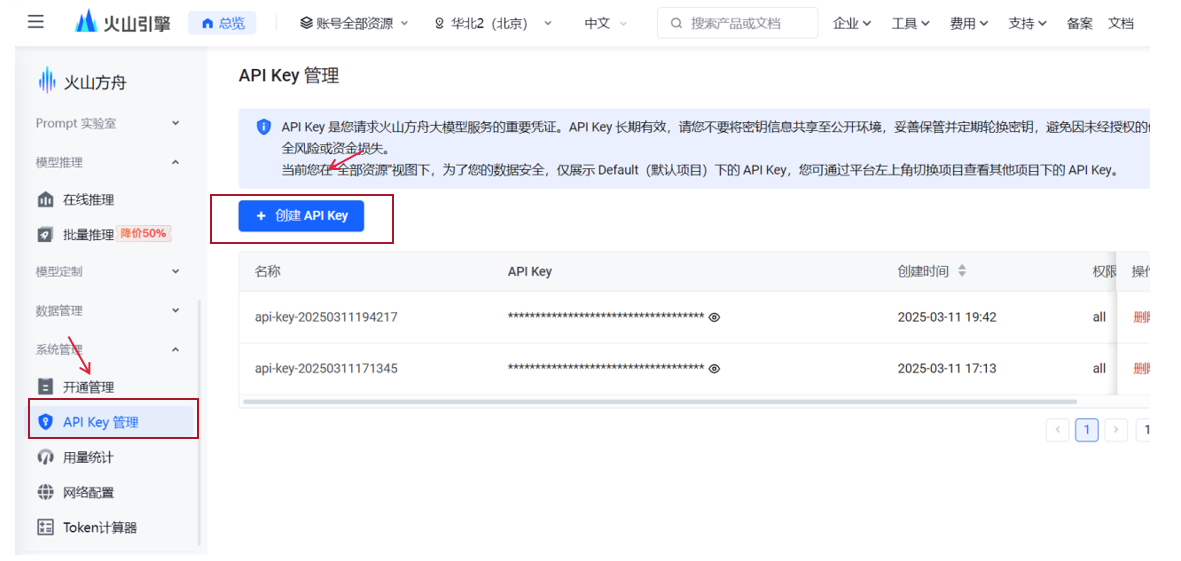Viewport: 1181px width, 561px height.
Task: Open the 支持 menu
Action: coord(1027,23)
